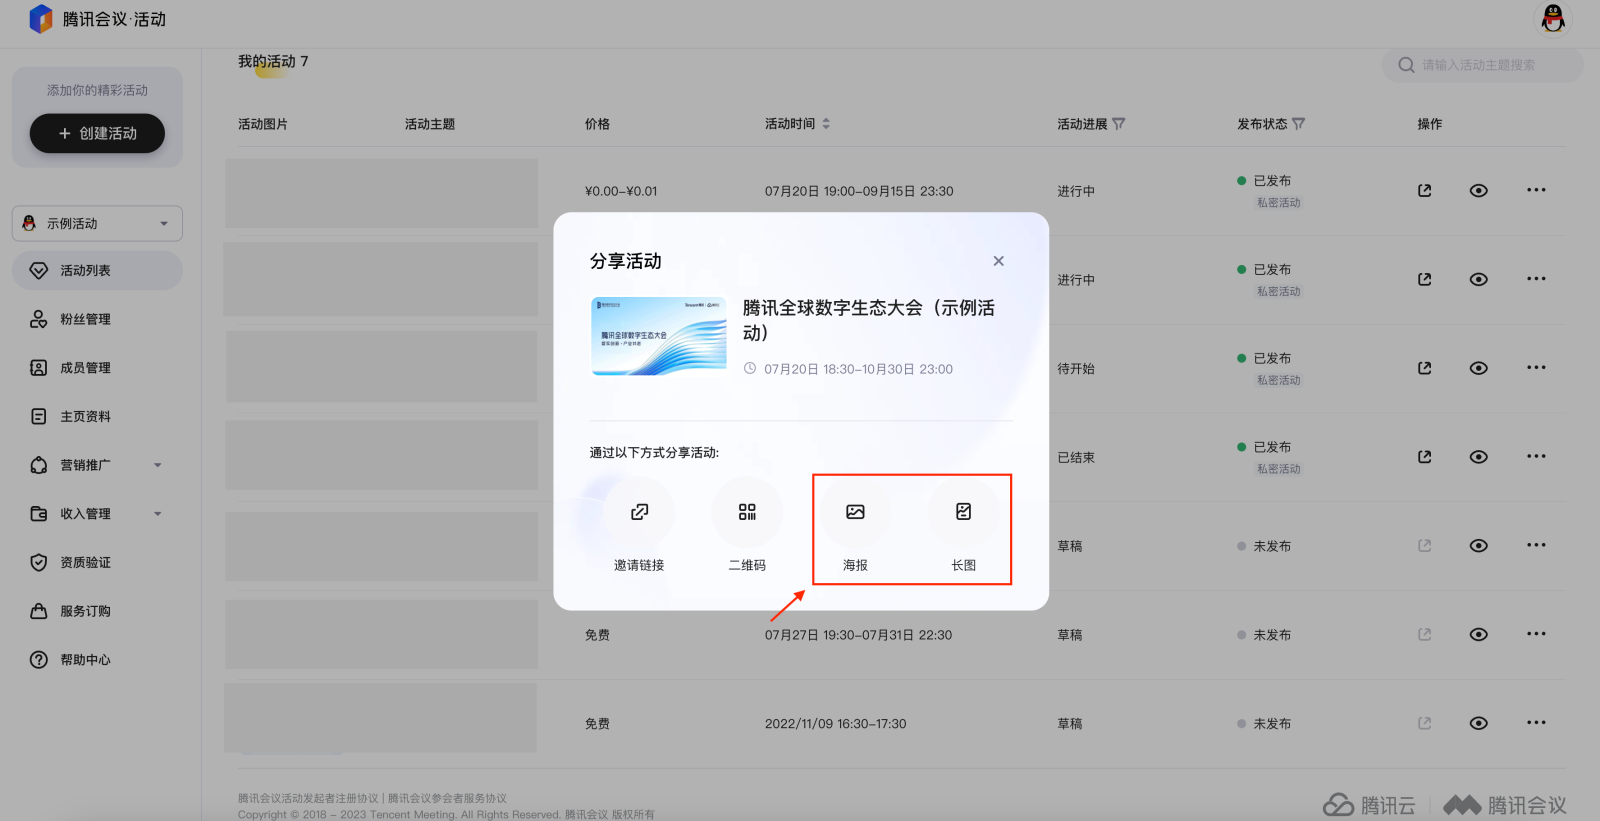Open the attendee service agreement link
Viewport: 1600px width, 821px height.
[447, 798]
